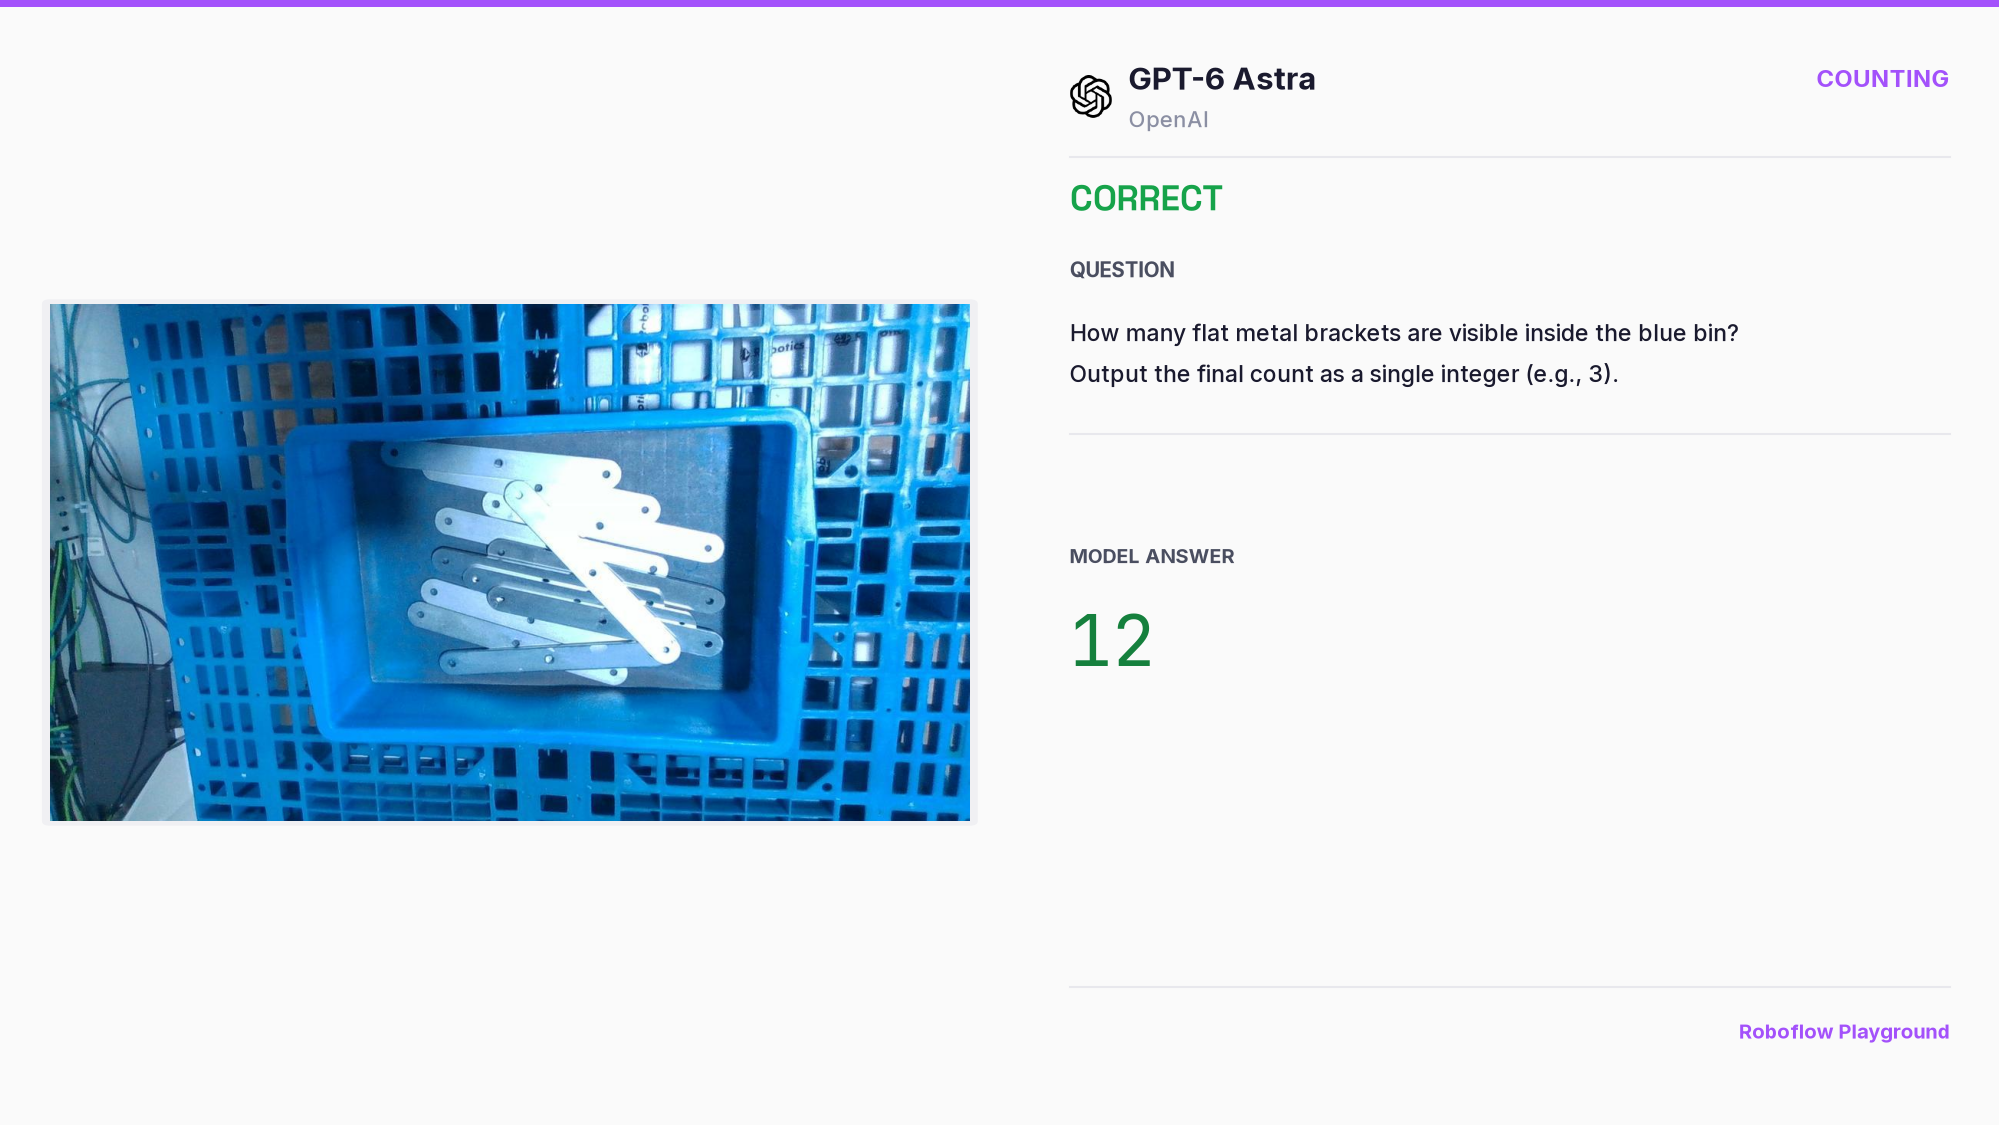The width and height of the screenshot is (1999, 1125).
Task: Click the OpenAI logo icon
Action: coord(1090,97)
